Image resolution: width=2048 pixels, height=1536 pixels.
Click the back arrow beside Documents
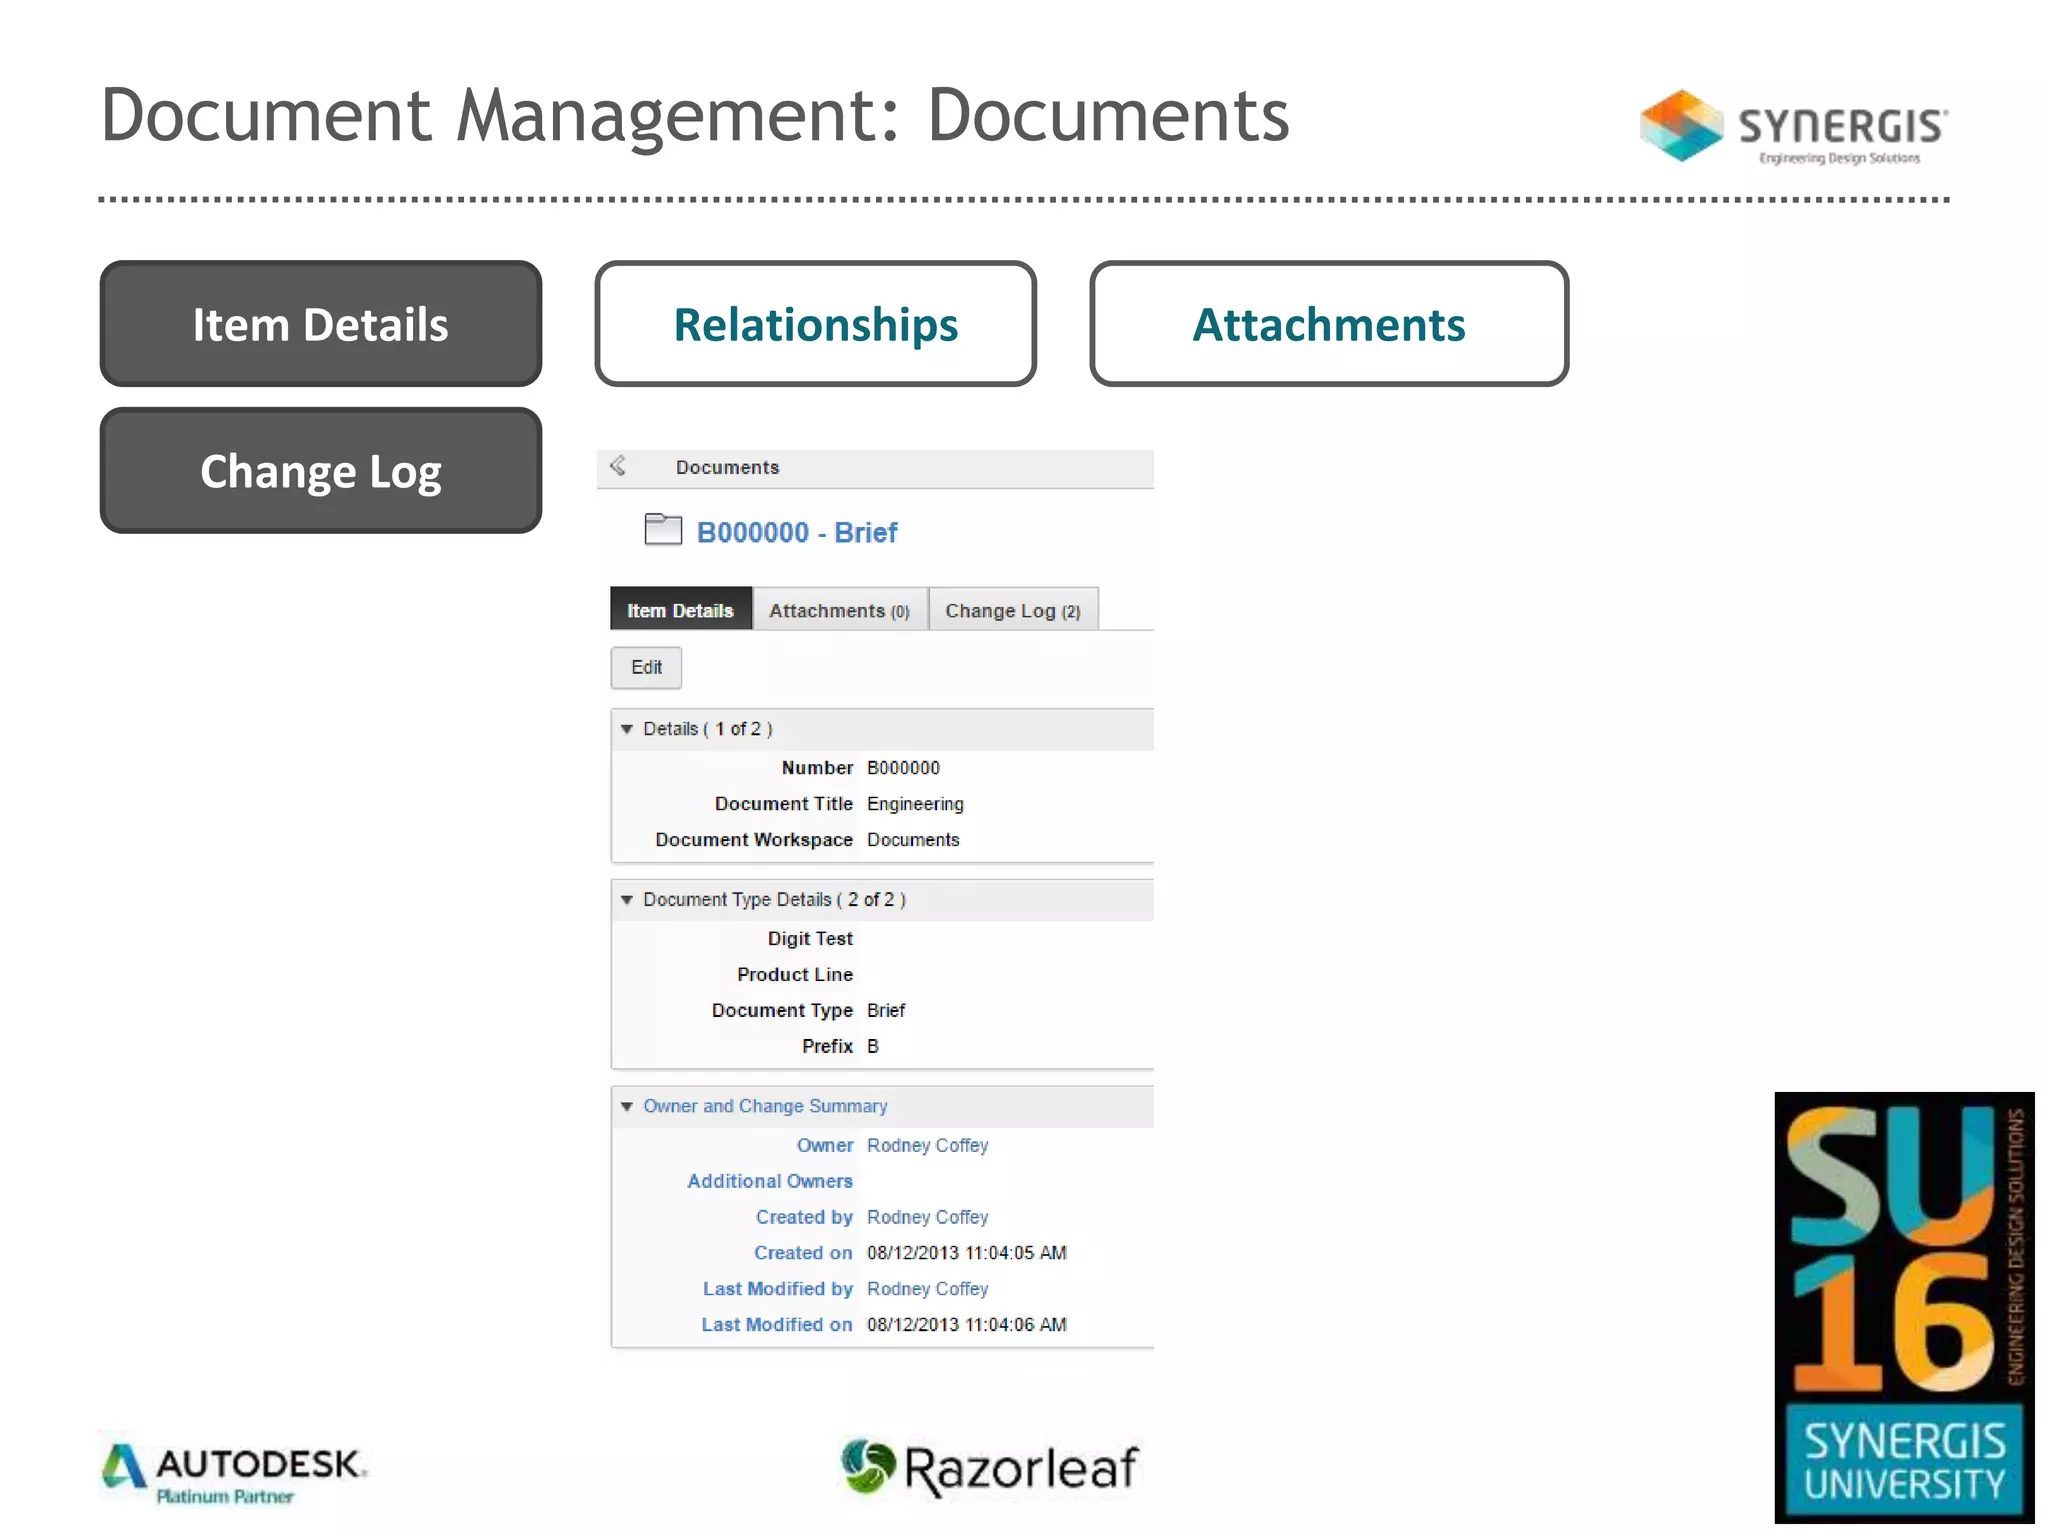coord(618,466)
